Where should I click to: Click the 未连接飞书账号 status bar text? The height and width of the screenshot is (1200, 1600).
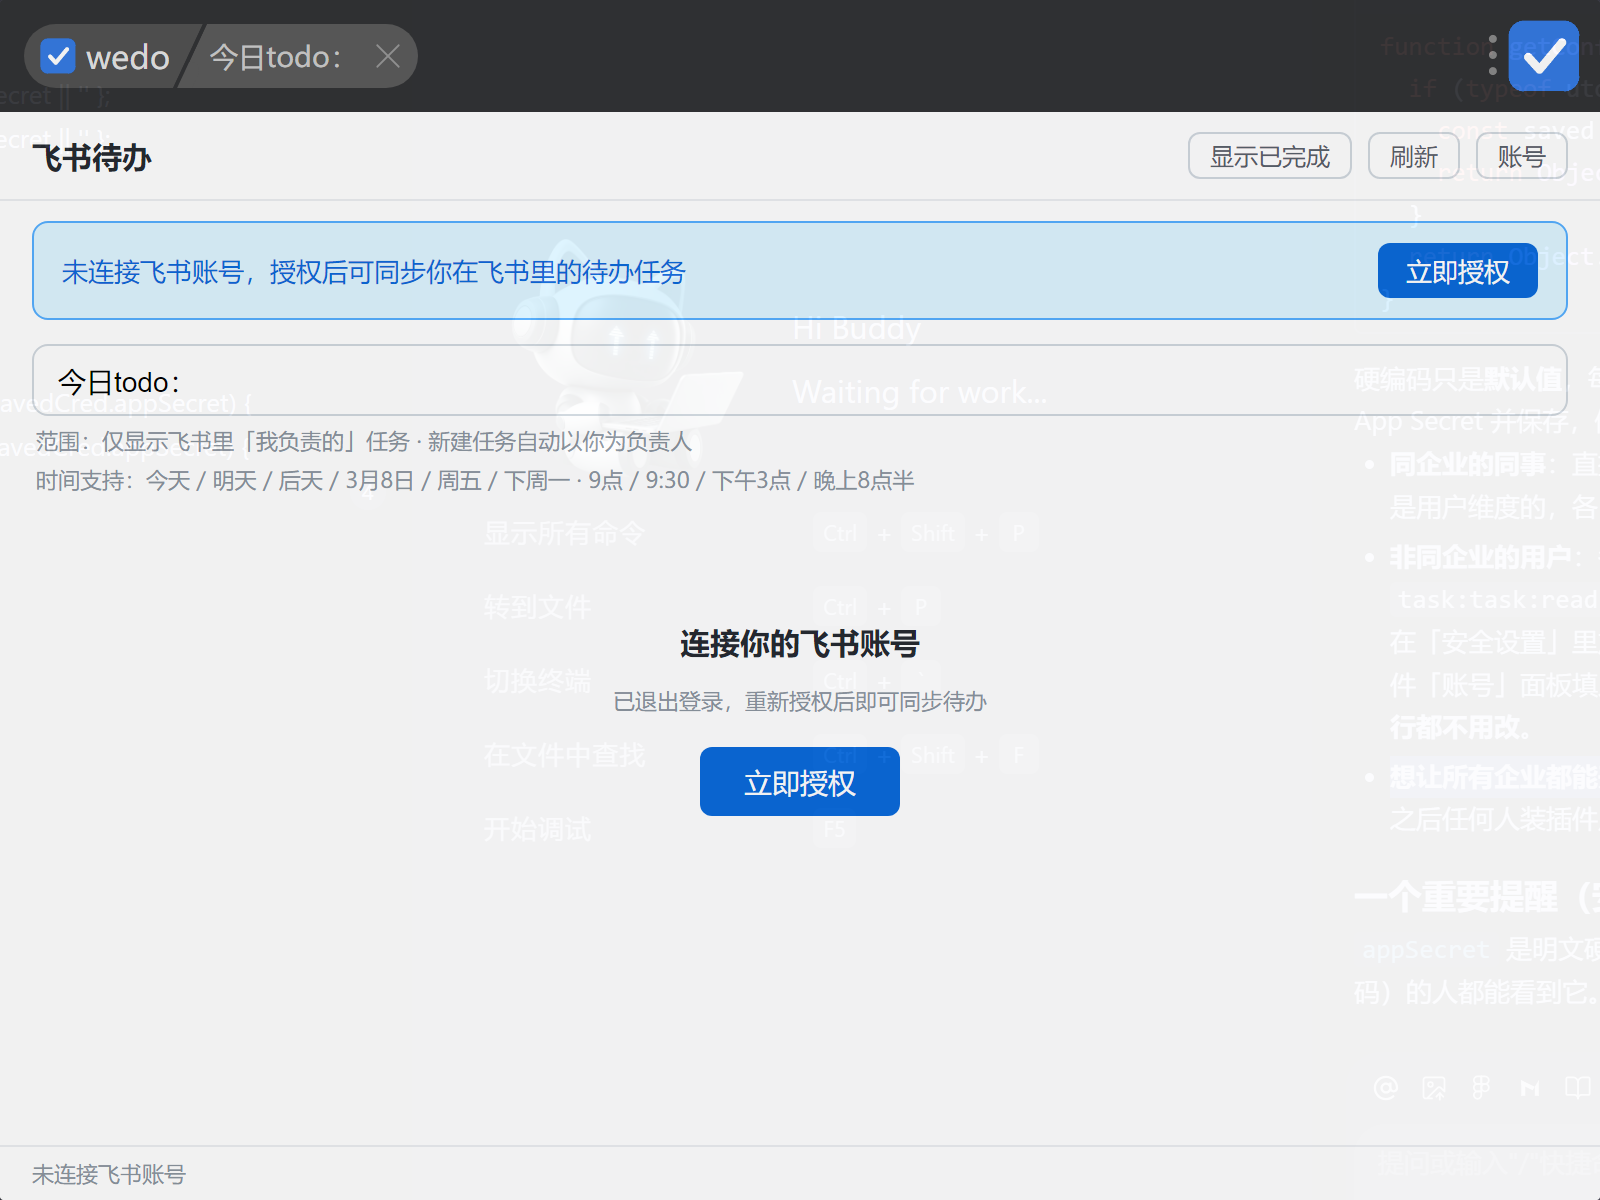[x=109, y=1174]
